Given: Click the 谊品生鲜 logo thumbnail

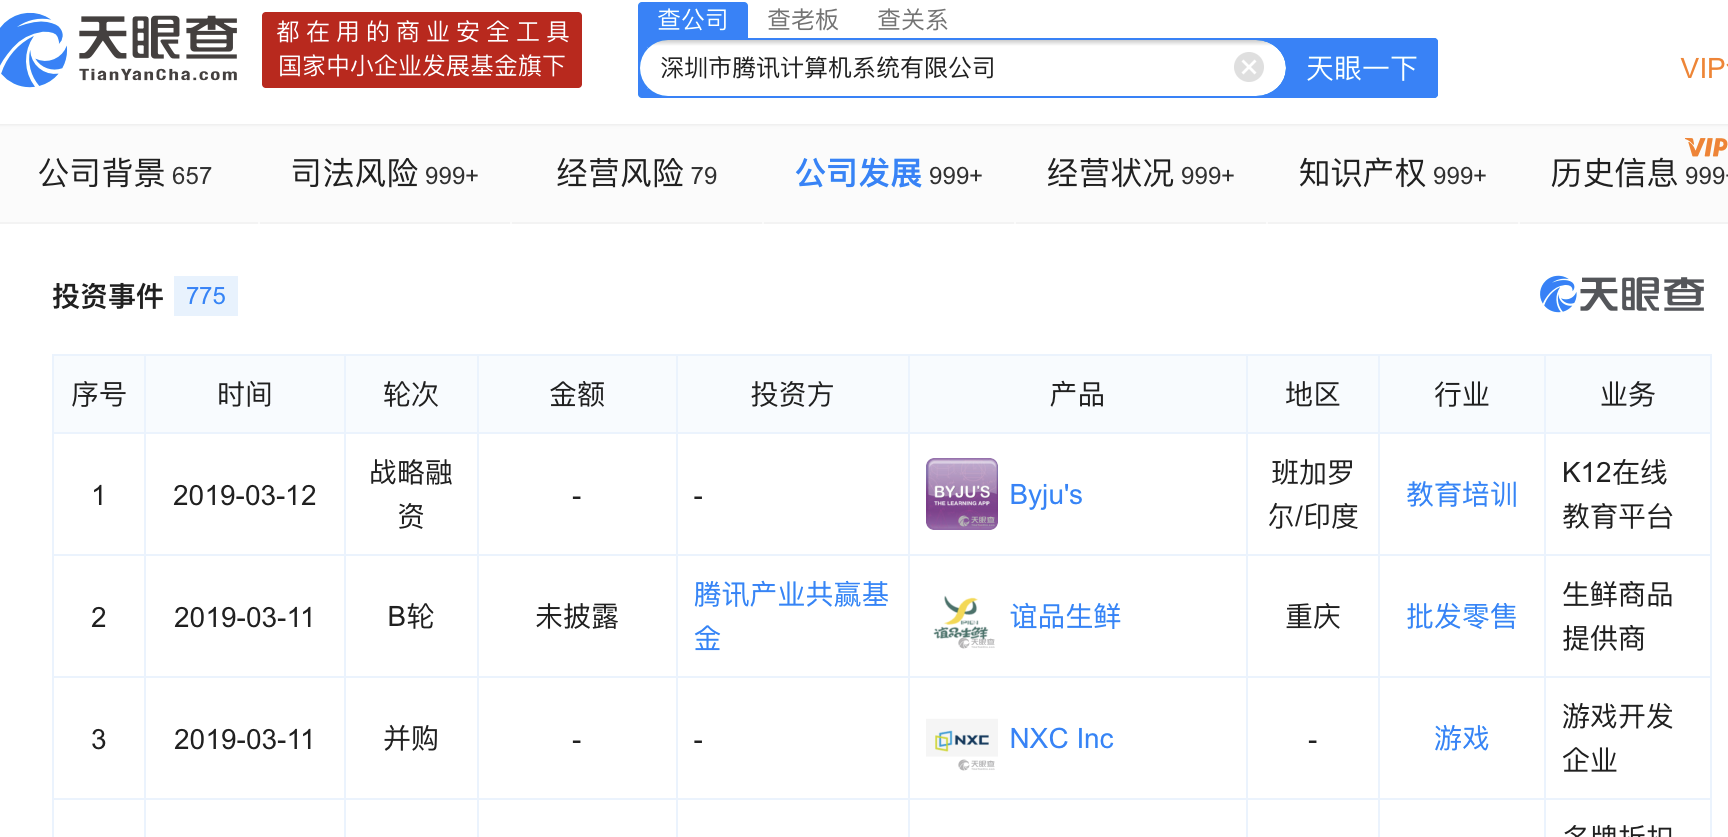Looking at the screenshot, I should 962,621.
